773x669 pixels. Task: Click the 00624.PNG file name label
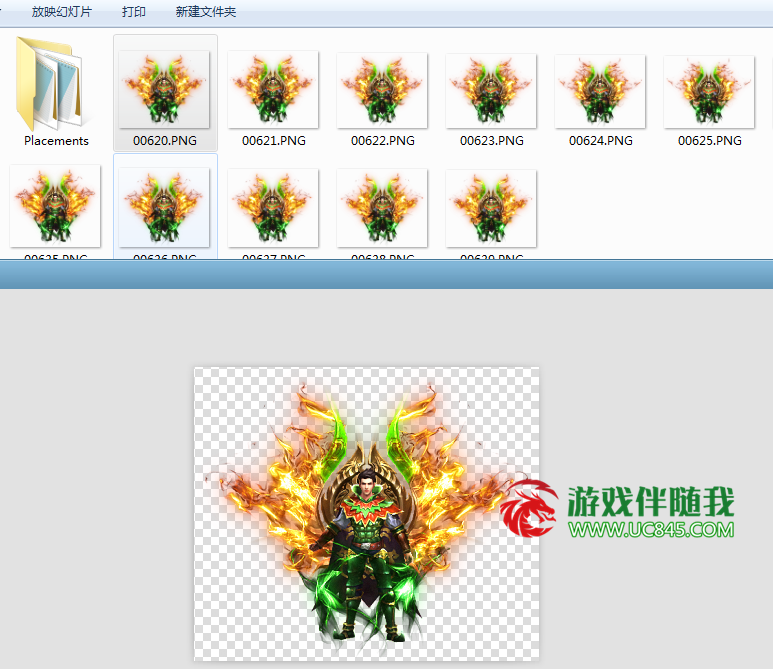coord(600,141)
